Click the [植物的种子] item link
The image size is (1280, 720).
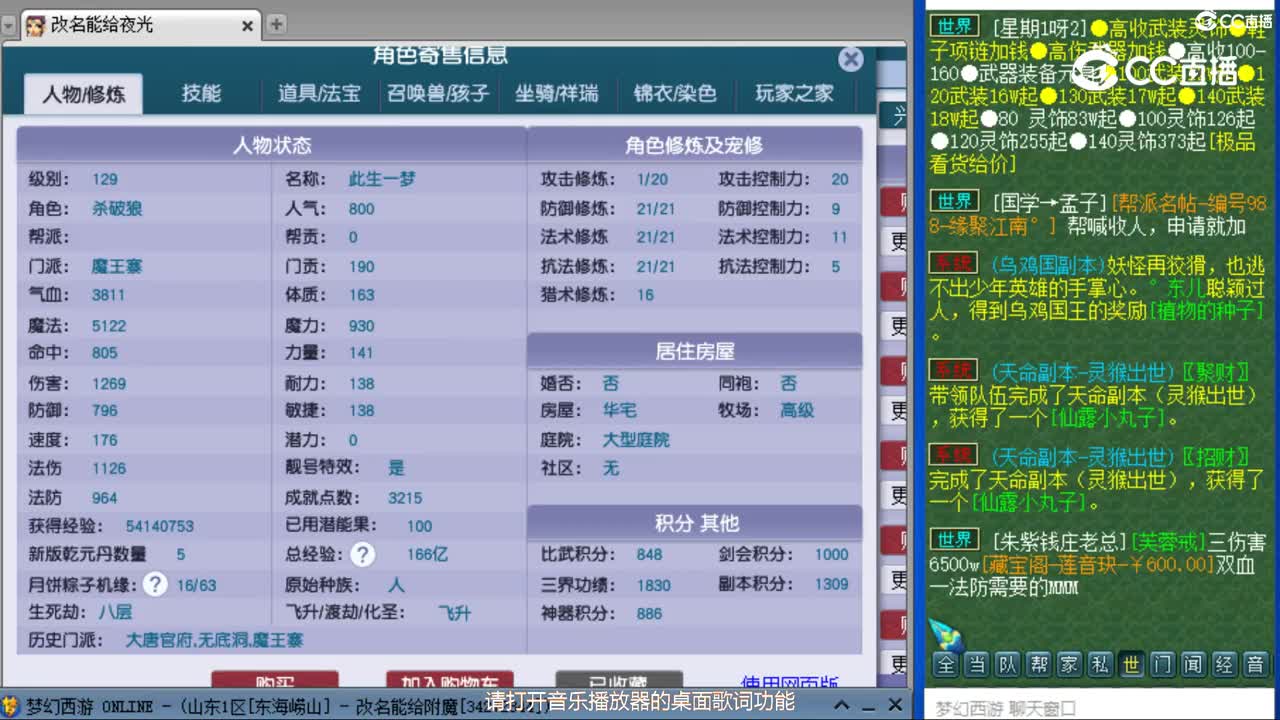[1207, 311]
